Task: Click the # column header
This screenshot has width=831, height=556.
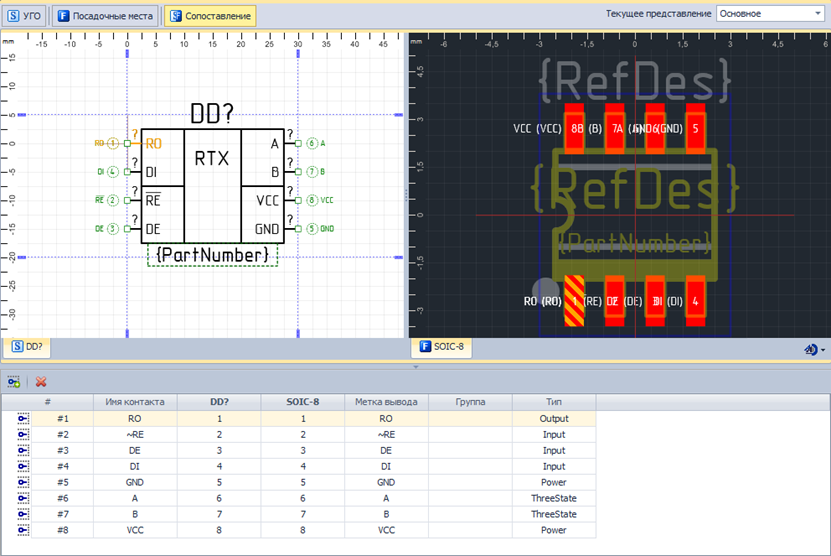Action: pyautogui.click(x=48, y=402)
